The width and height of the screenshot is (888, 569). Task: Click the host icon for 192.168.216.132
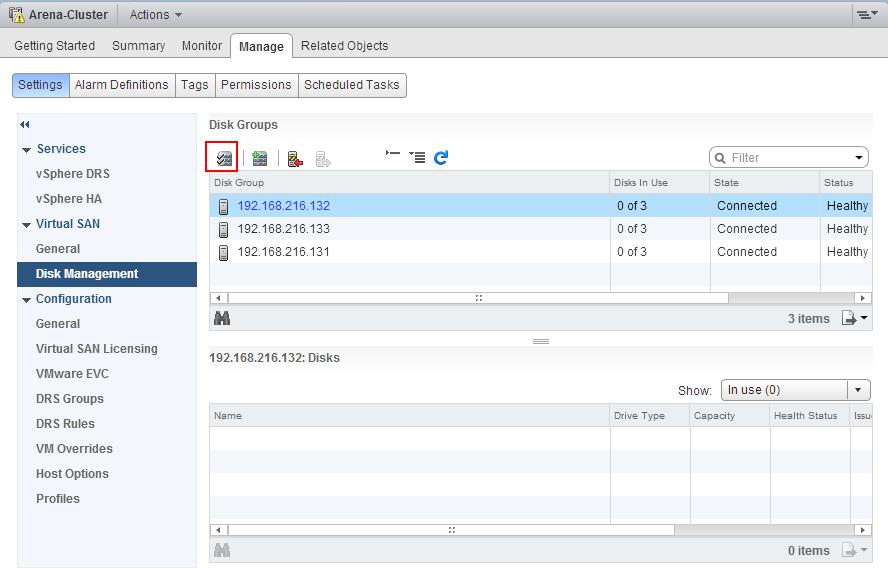(x=224, y=207)
